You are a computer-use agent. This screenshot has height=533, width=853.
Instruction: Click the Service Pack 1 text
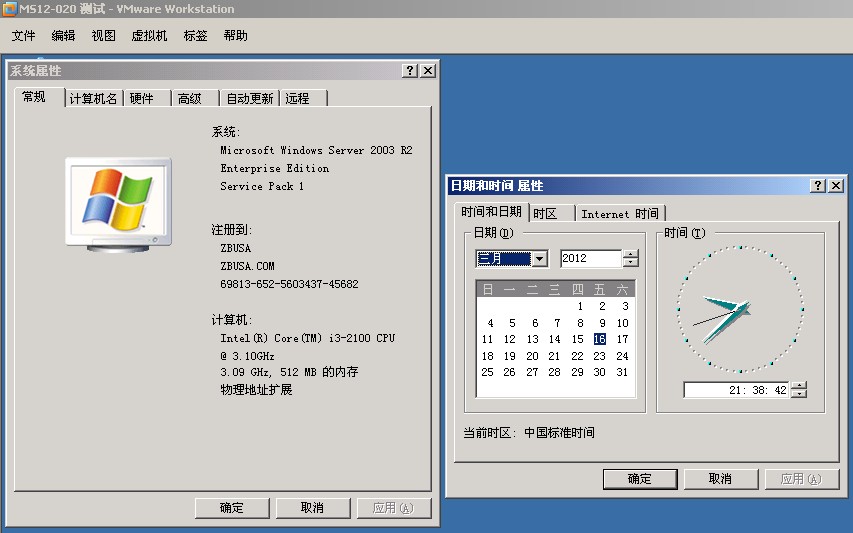click(x=262, y=186)
